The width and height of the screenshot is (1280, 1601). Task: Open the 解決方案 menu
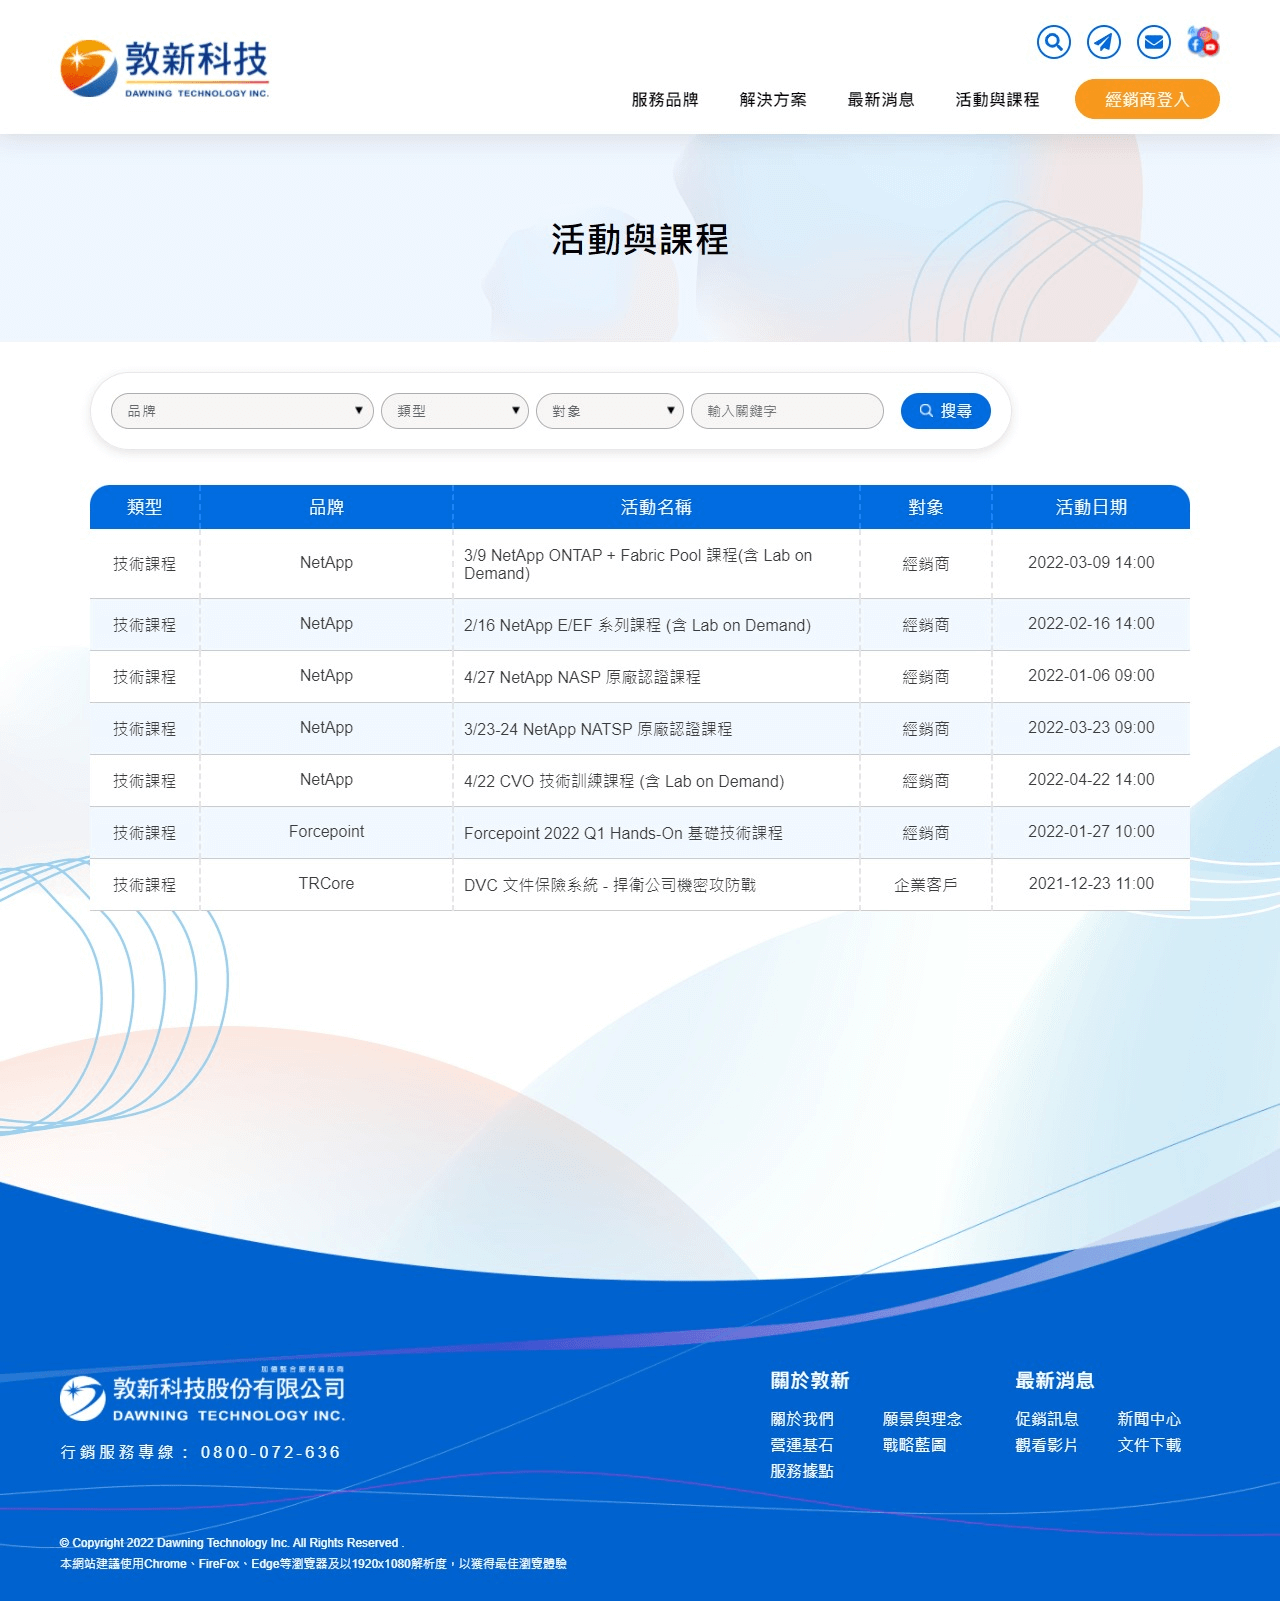(773, 100)
